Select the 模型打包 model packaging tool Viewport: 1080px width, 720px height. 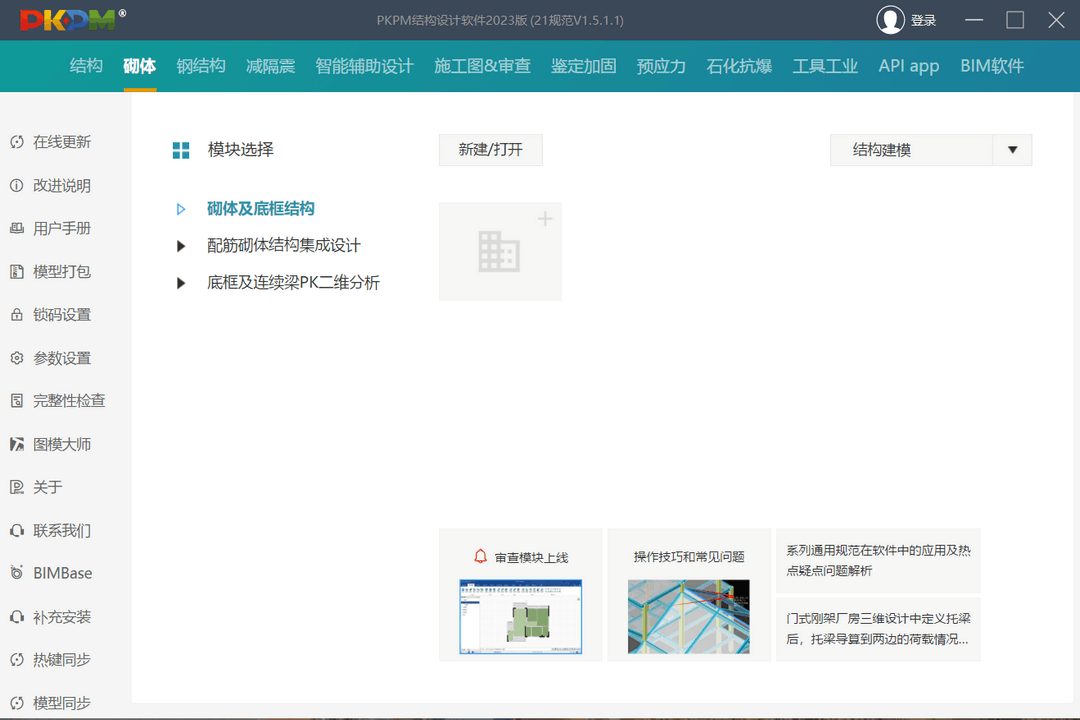60,271
